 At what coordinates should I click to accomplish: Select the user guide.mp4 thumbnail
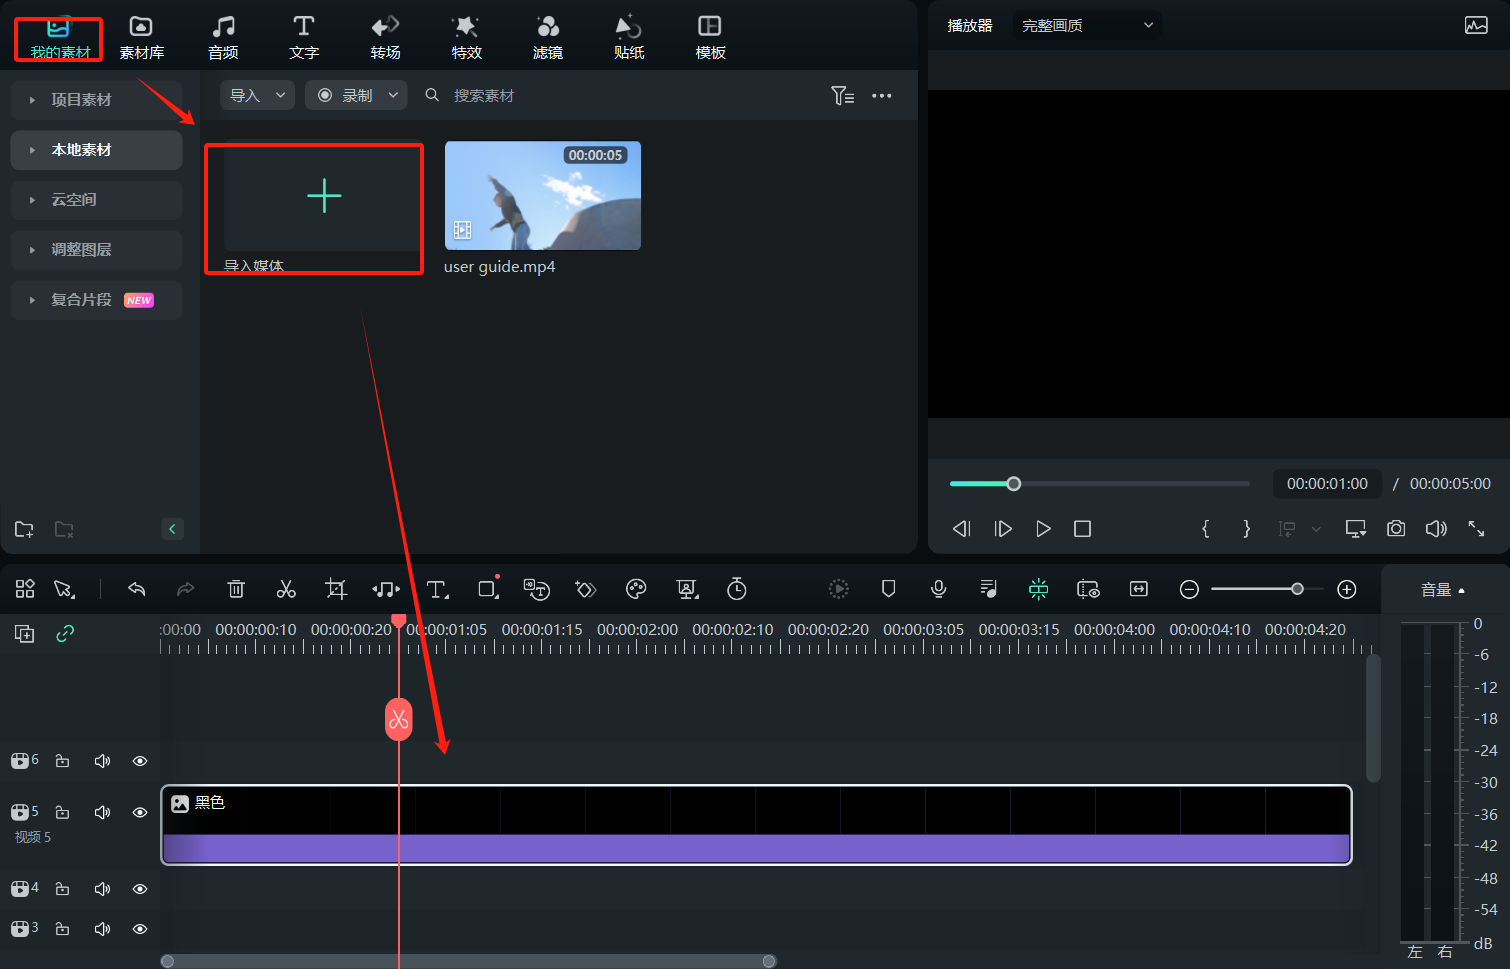542,196
